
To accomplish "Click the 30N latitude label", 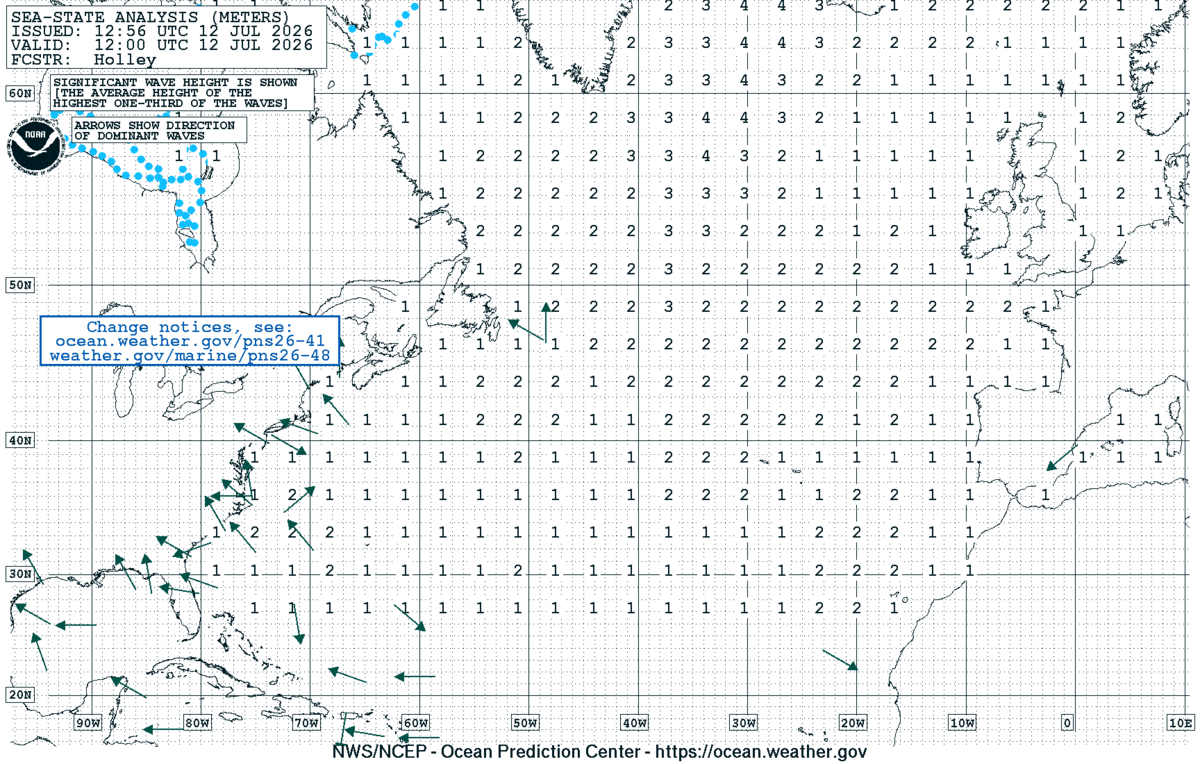I will [x=20, y=574].
